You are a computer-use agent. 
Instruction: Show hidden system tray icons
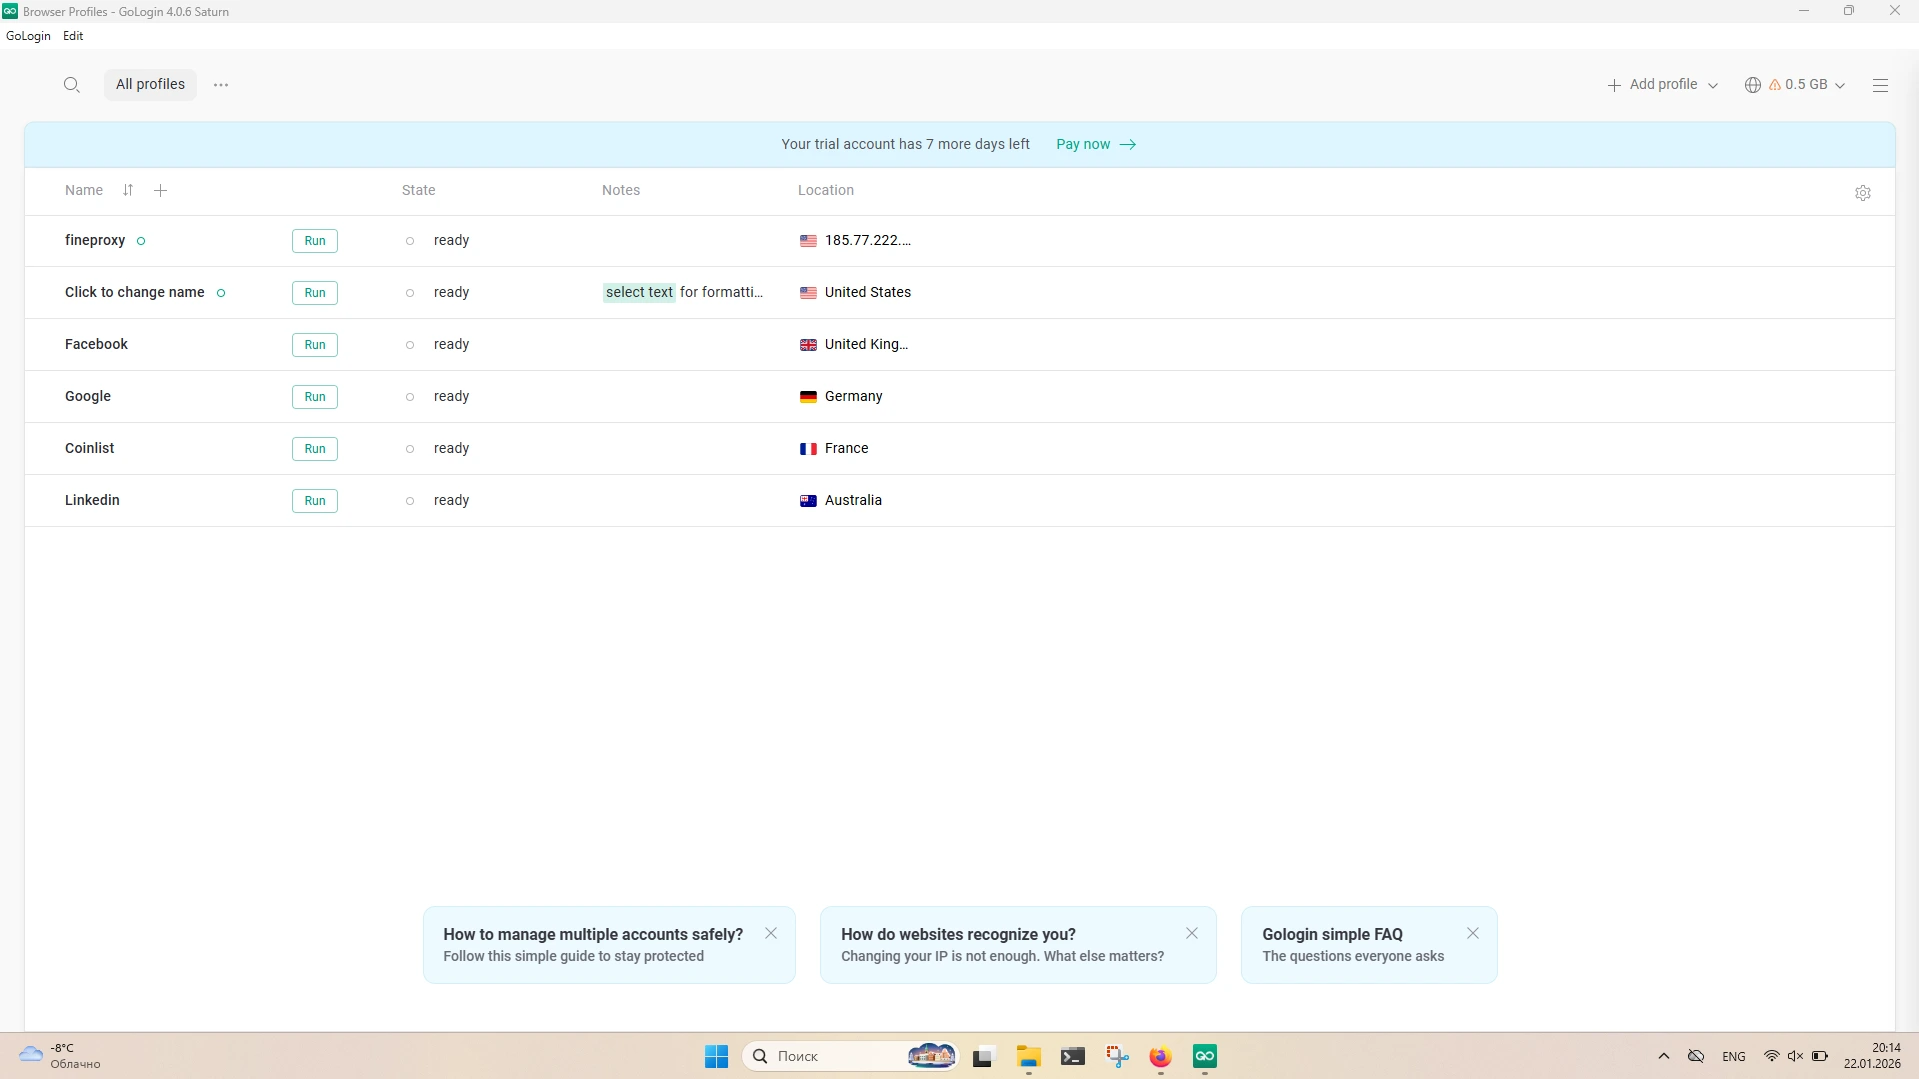point(1663,1056)
